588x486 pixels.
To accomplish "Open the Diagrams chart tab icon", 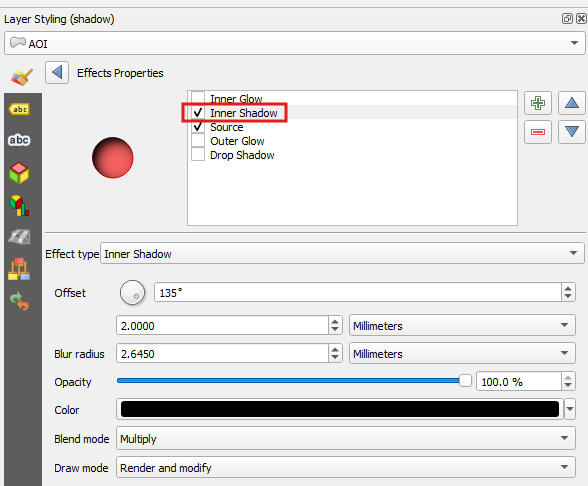I will (19, 206).
